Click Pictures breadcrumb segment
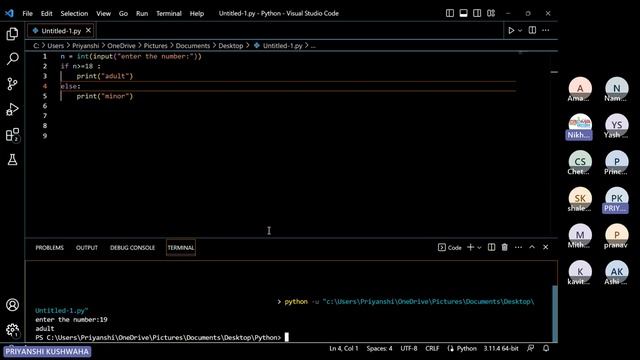The image size is (640, 360). point(156,46)
